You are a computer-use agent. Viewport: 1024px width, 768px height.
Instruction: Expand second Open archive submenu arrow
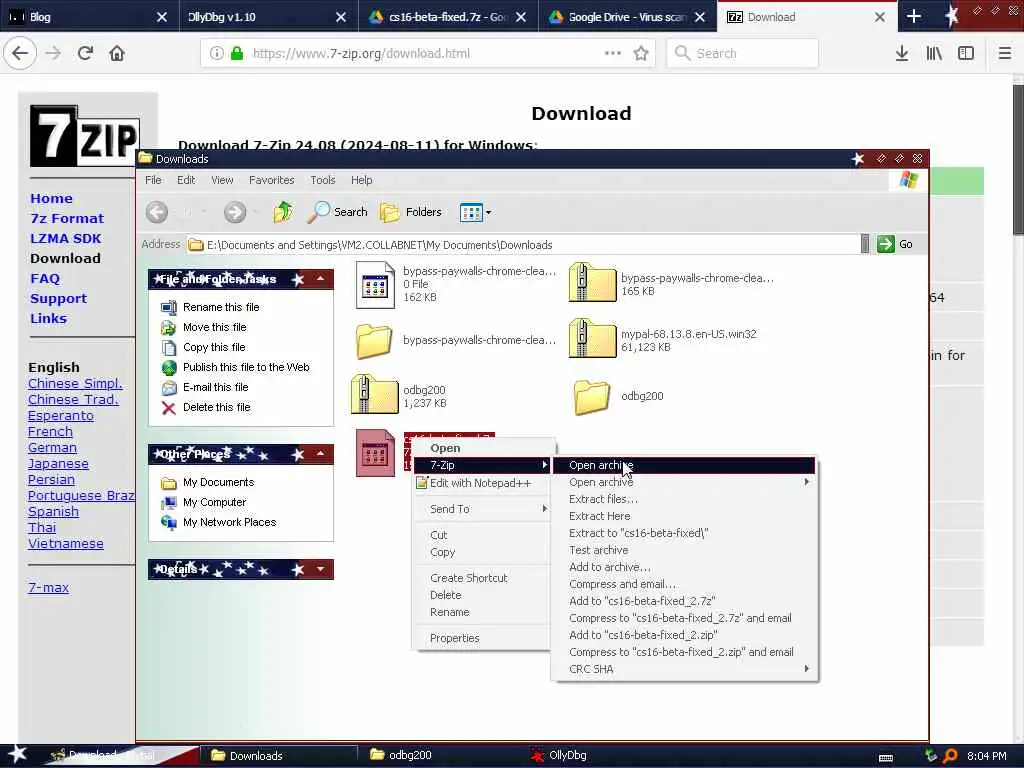(x=807, y=482)
